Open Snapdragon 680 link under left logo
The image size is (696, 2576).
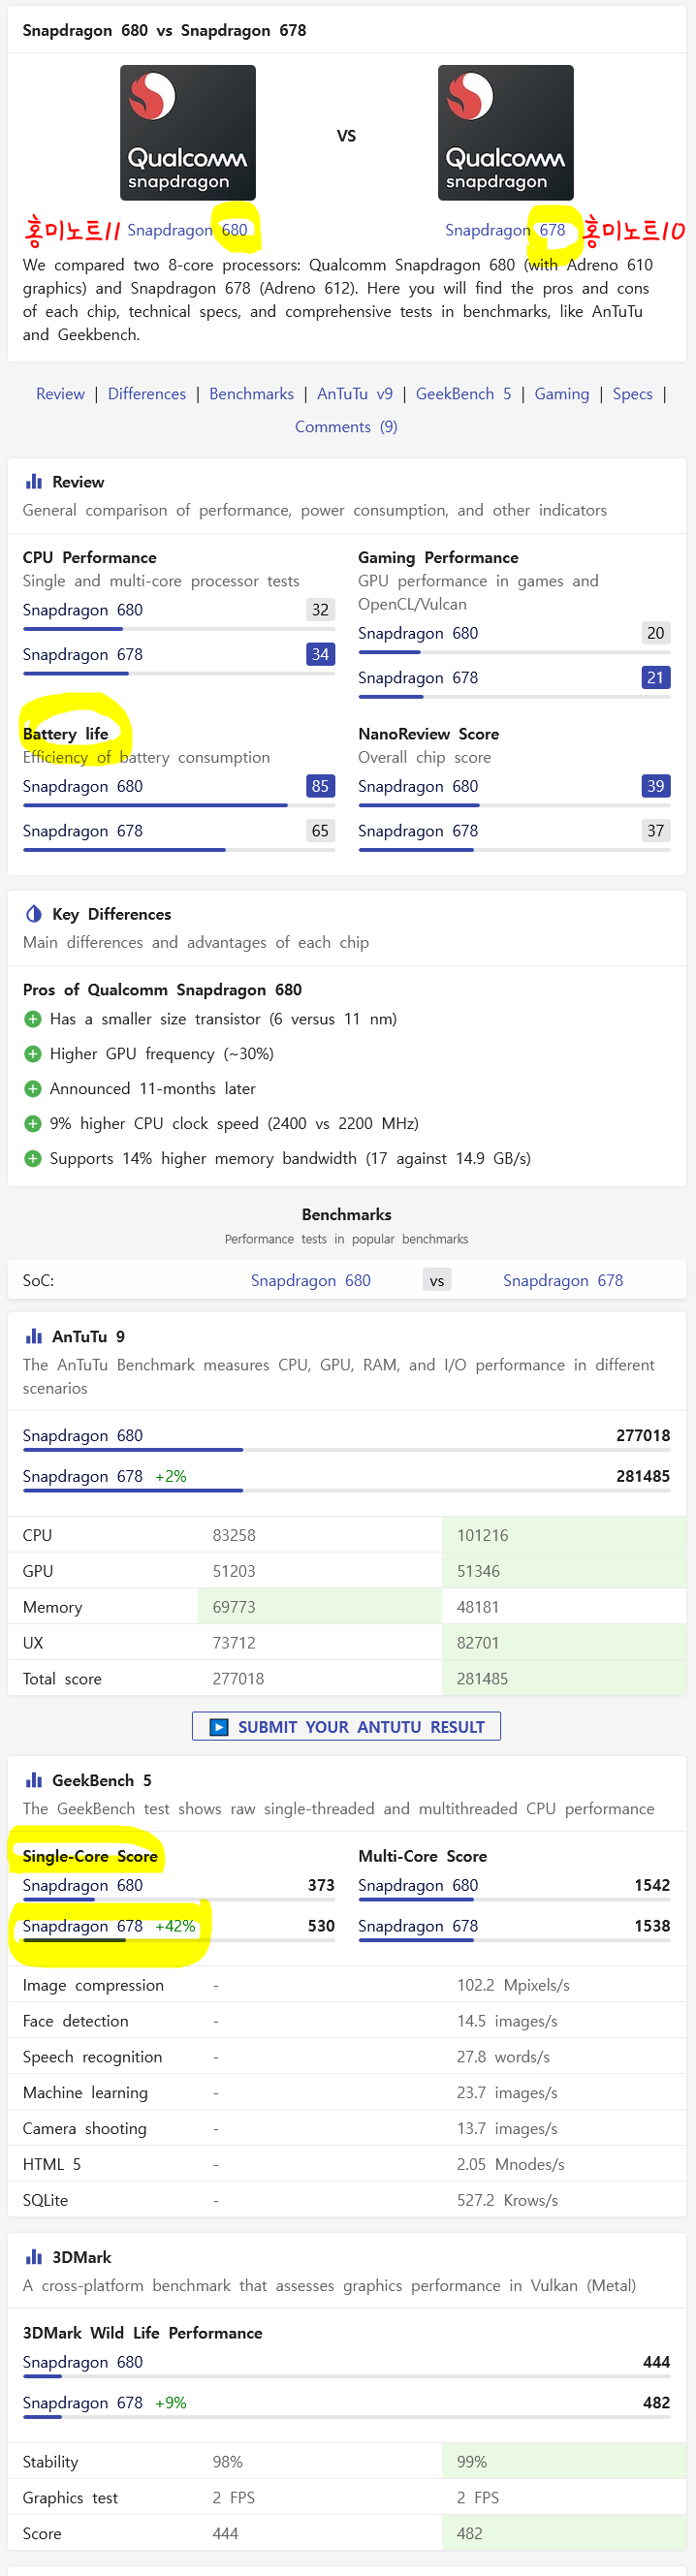click(187, 230)
